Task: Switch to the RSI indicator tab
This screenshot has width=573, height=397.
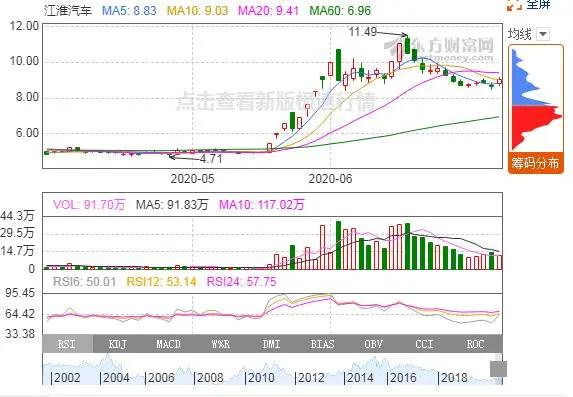Action: pyautogui.click(x=68, y=344)
